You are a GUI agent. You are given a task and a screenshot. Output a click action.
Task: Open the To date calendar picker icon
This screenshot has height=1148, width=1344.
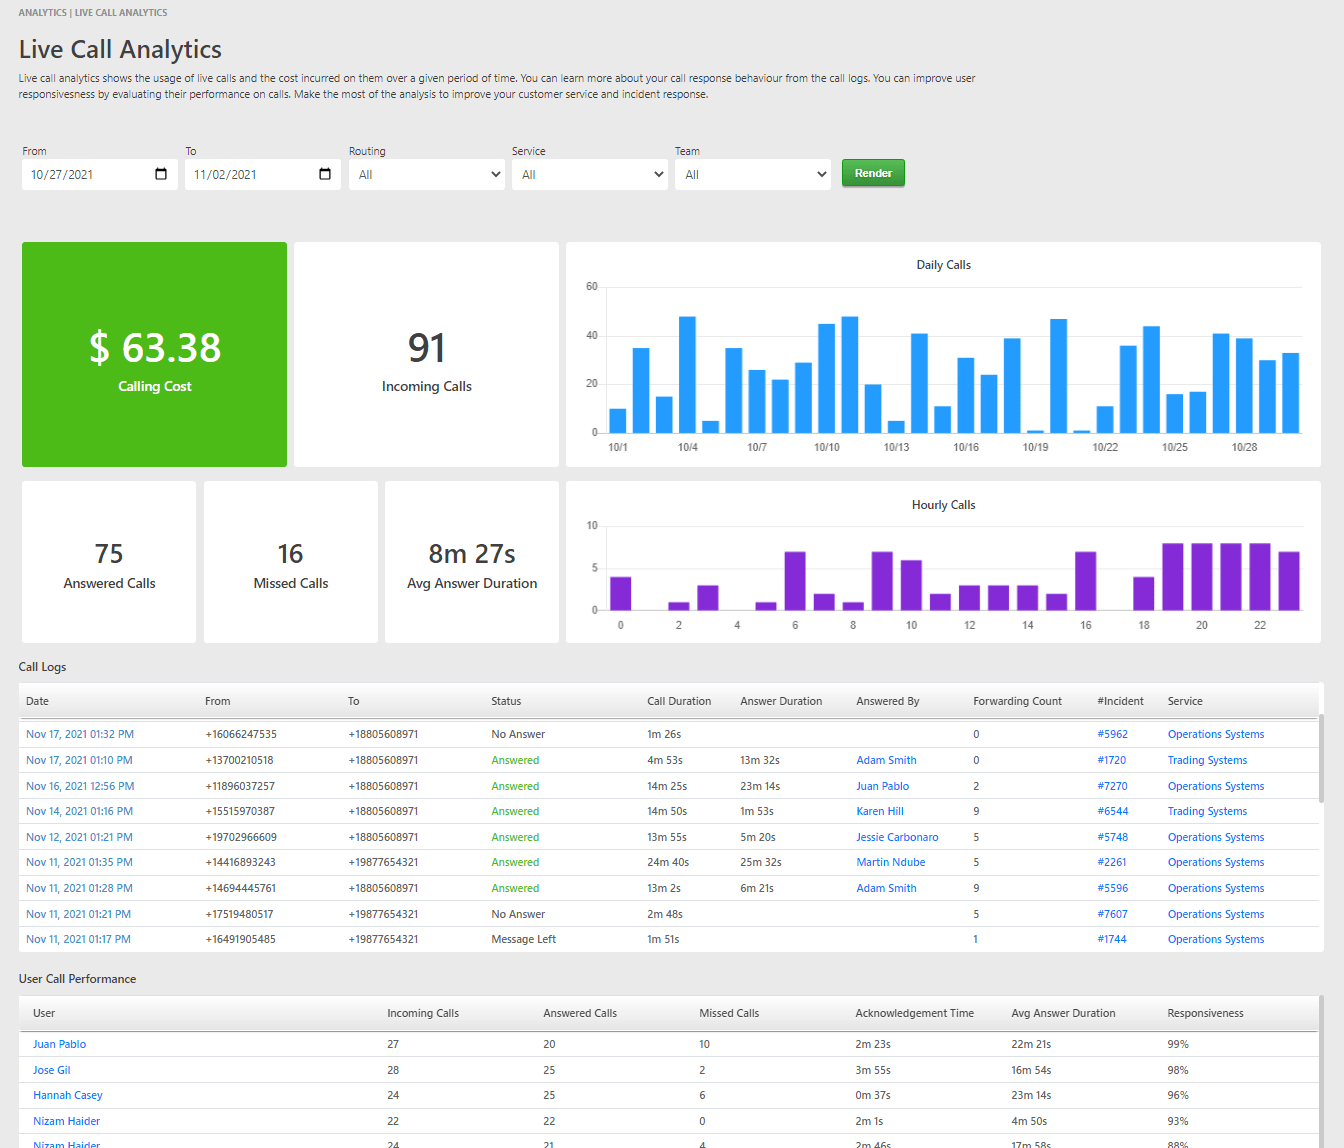pyautogui.click(x=325, y=174)
